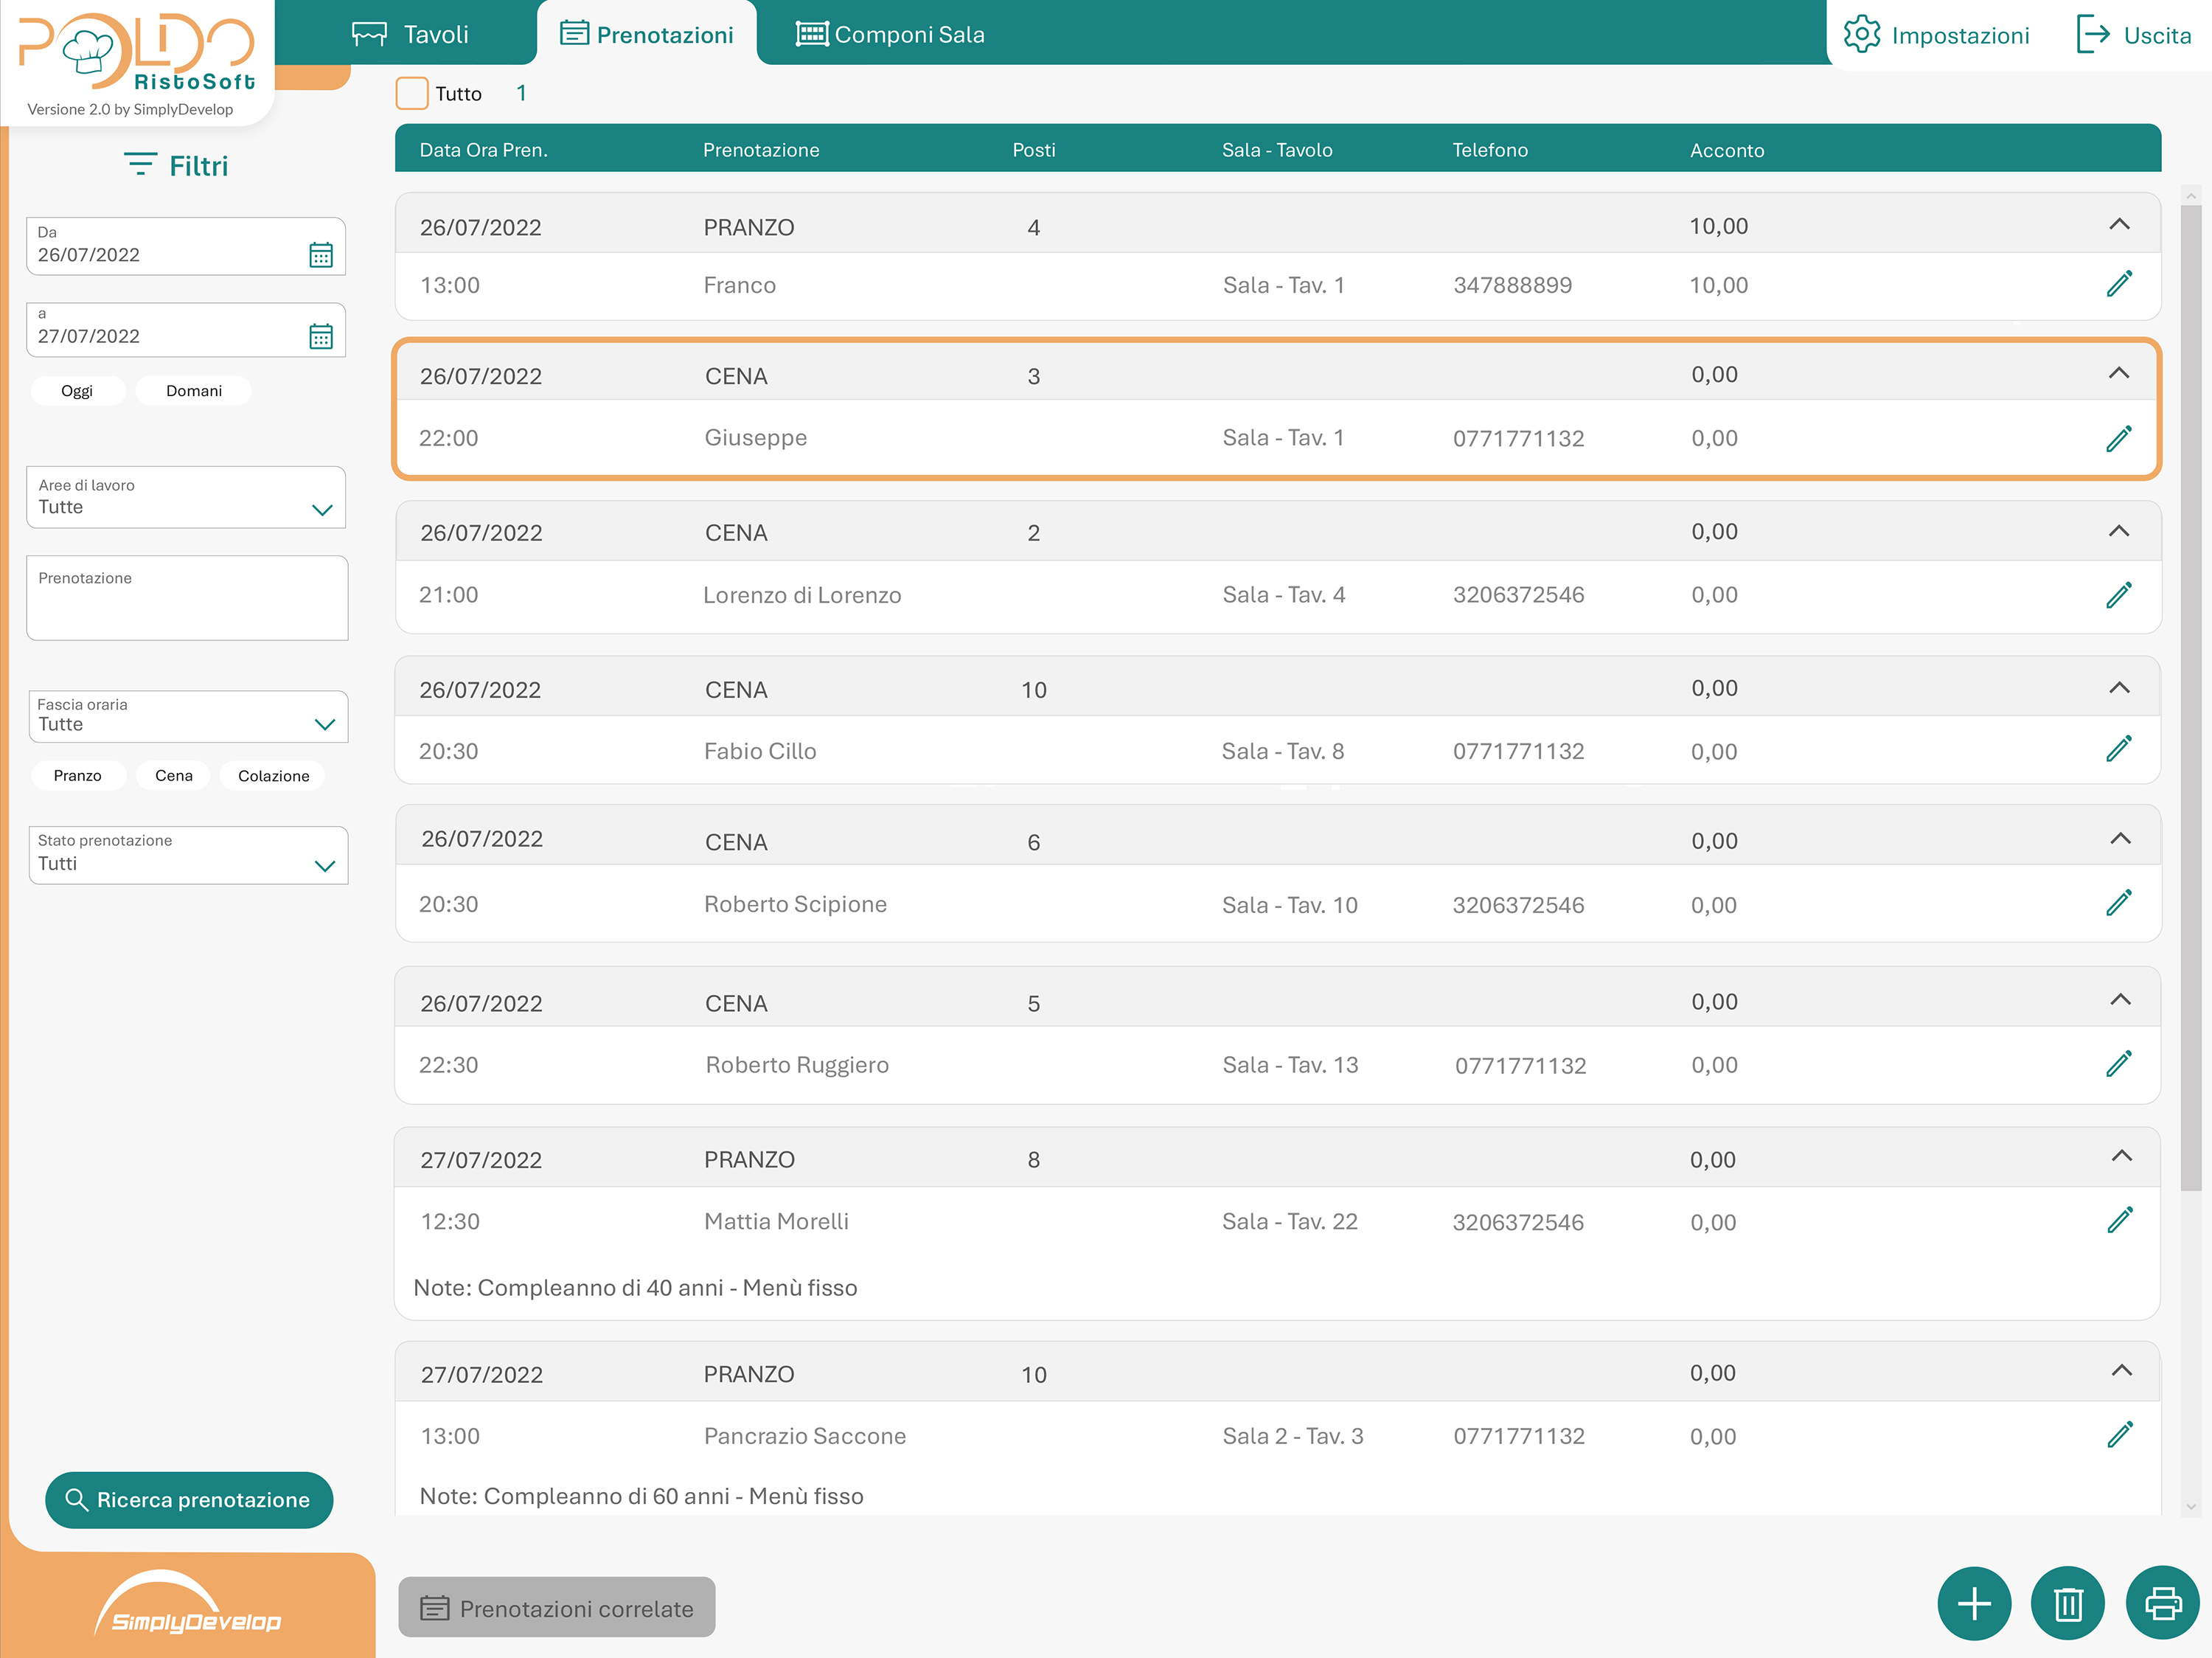Open the Aree di lavoro dropdown
Viewport: 2212px width, 1658px height.
pyautogui.click(x=186, y=498)
